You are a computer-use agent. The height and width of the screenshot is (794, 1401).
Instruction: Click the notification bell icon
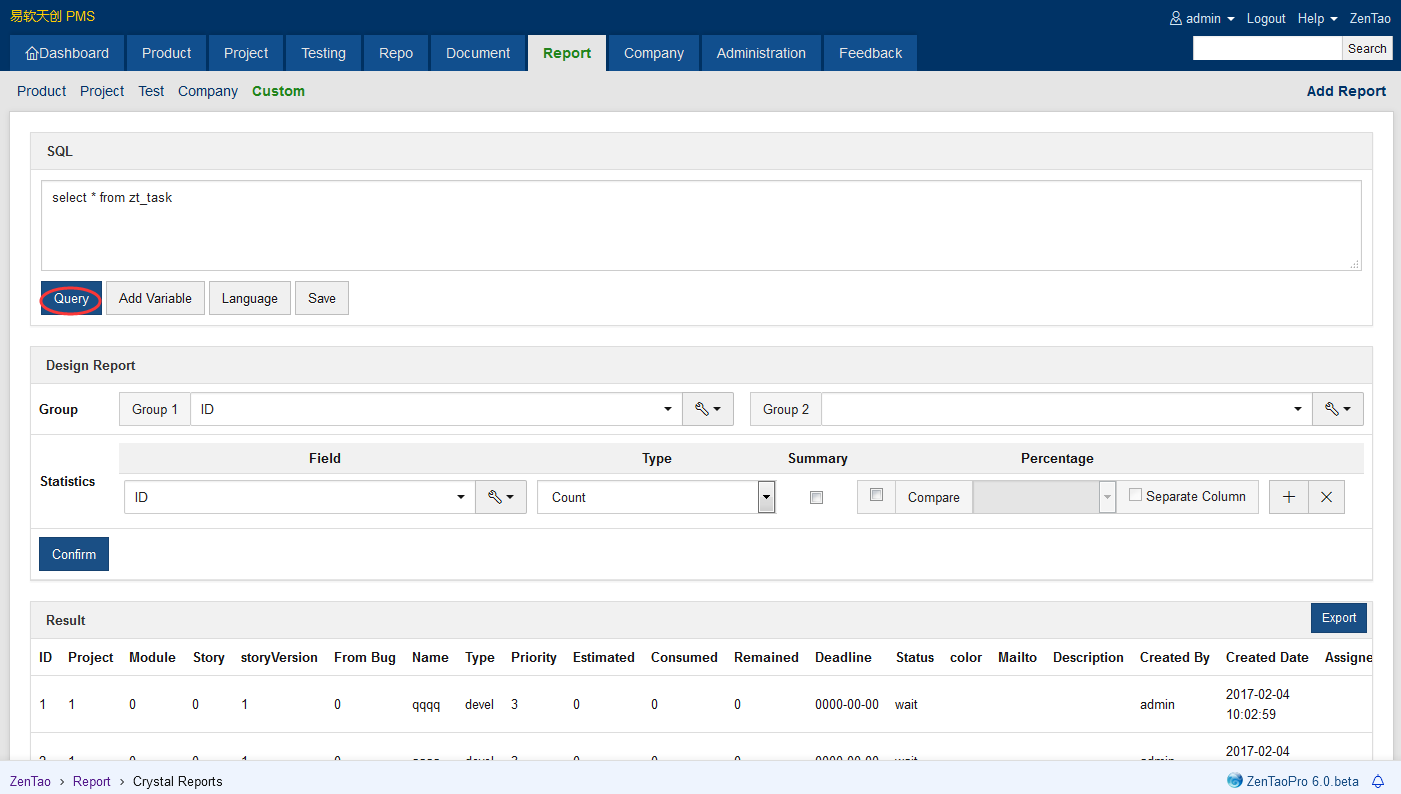coord(1378,781)
